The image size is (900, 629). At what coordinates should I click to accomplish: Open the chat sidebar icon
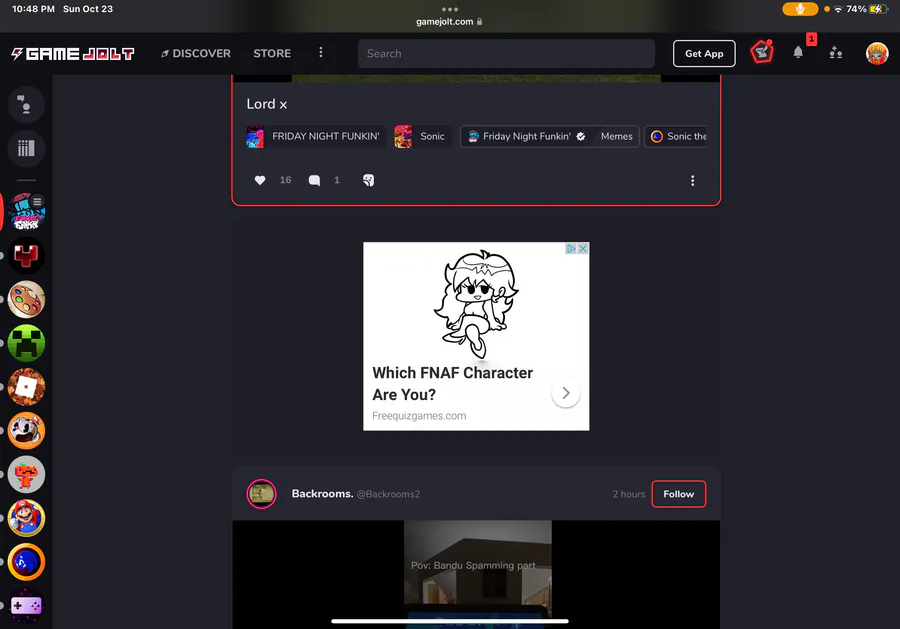coord(26,105)
